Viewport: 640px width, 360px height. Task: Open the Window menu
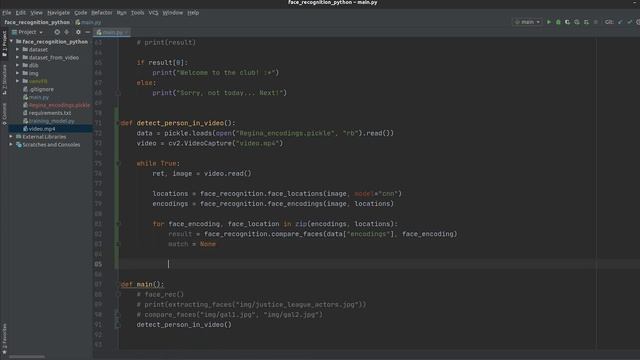point(173,13)
